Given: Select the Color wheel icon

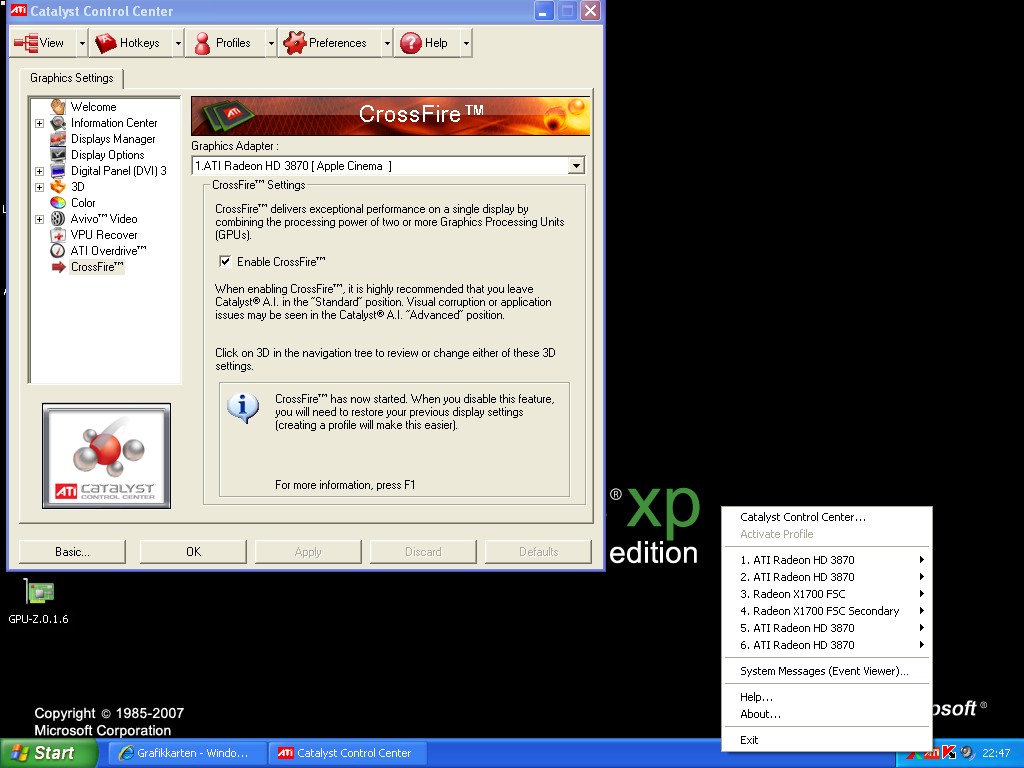Looking at the screenshot, I should click(x=58, y=202).
